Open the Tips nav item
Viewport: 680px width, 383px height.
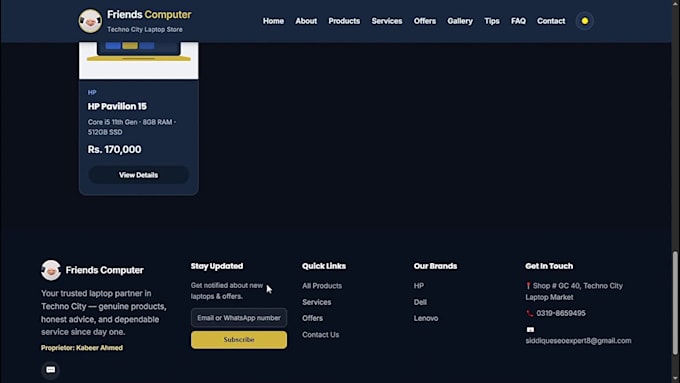pyautogui.click(x=492, y=21)
